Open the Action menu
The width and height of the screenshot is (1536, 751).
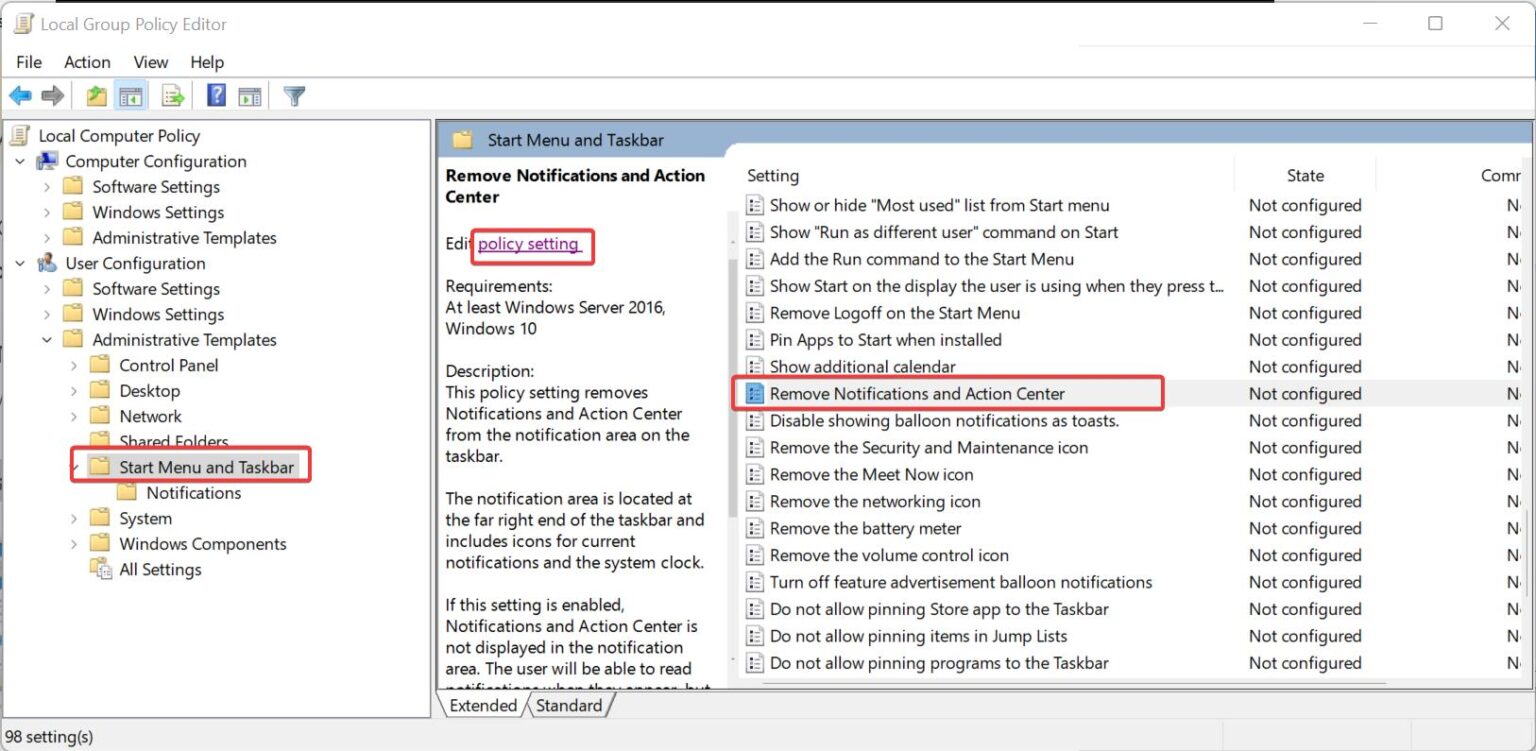pyautogui.click(x=87, y=62)
